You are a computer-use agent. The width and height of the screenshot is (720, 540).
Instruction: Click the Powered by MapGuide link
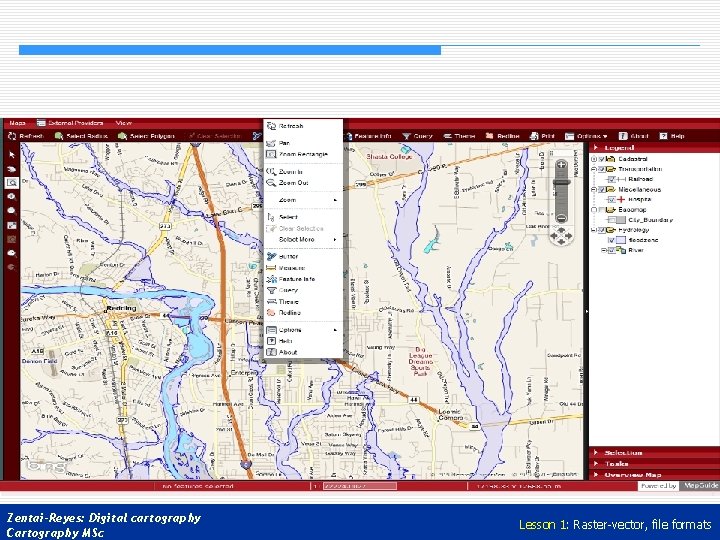(679, 485)
